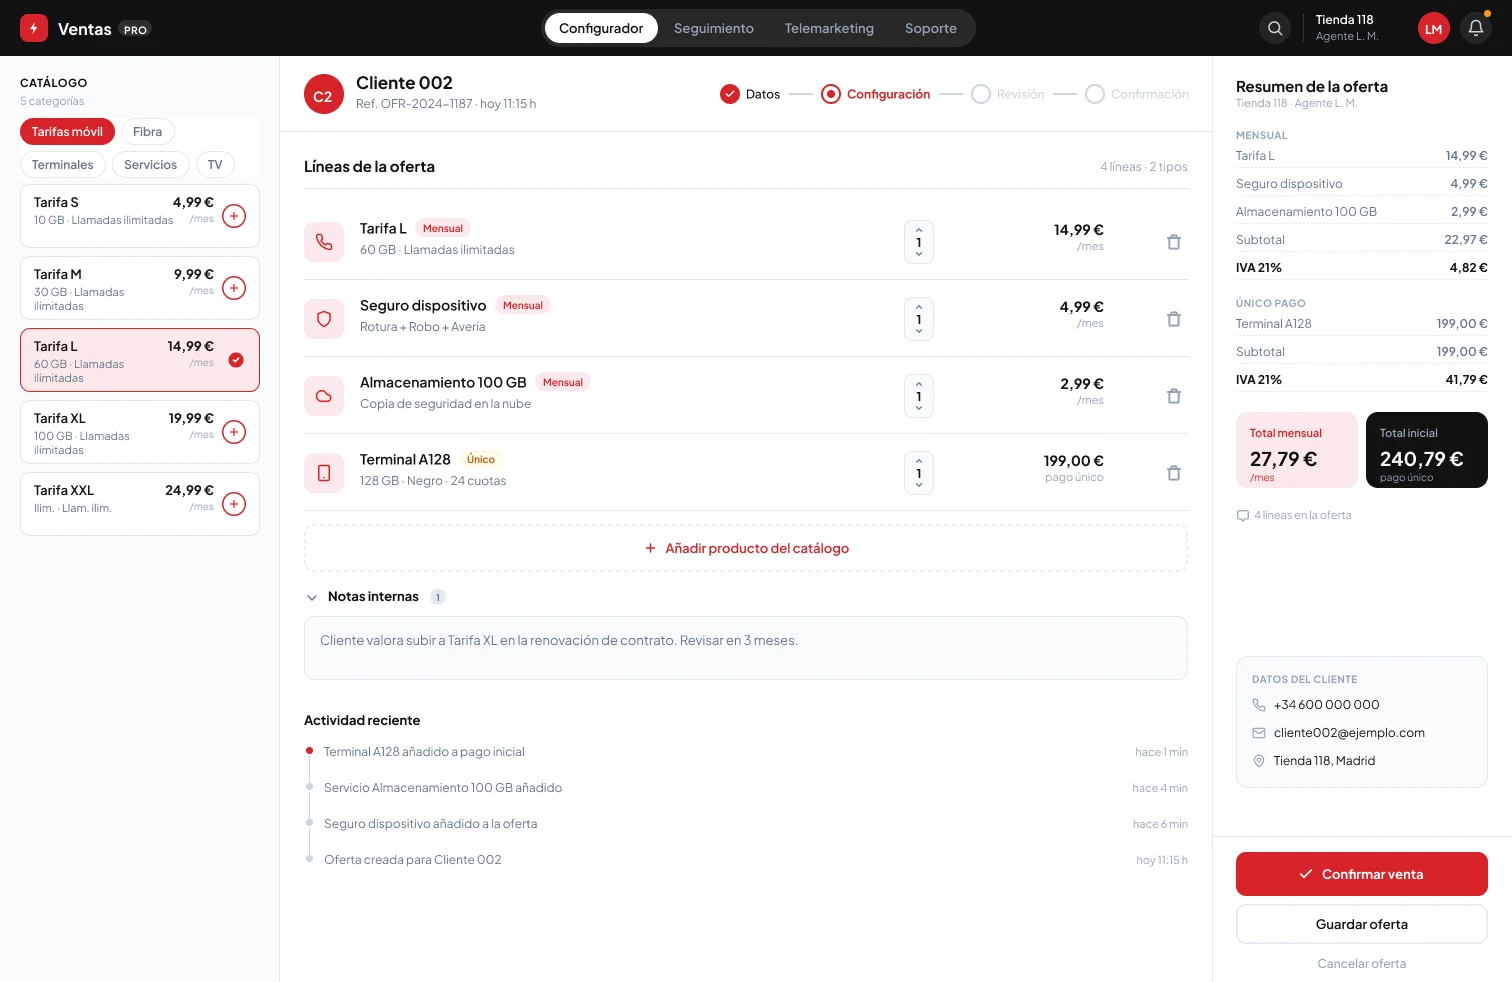Click the cliente002@ejemplo.com email
The width and height of the screenshot is (1512, 982).
tap(1349, 733)
